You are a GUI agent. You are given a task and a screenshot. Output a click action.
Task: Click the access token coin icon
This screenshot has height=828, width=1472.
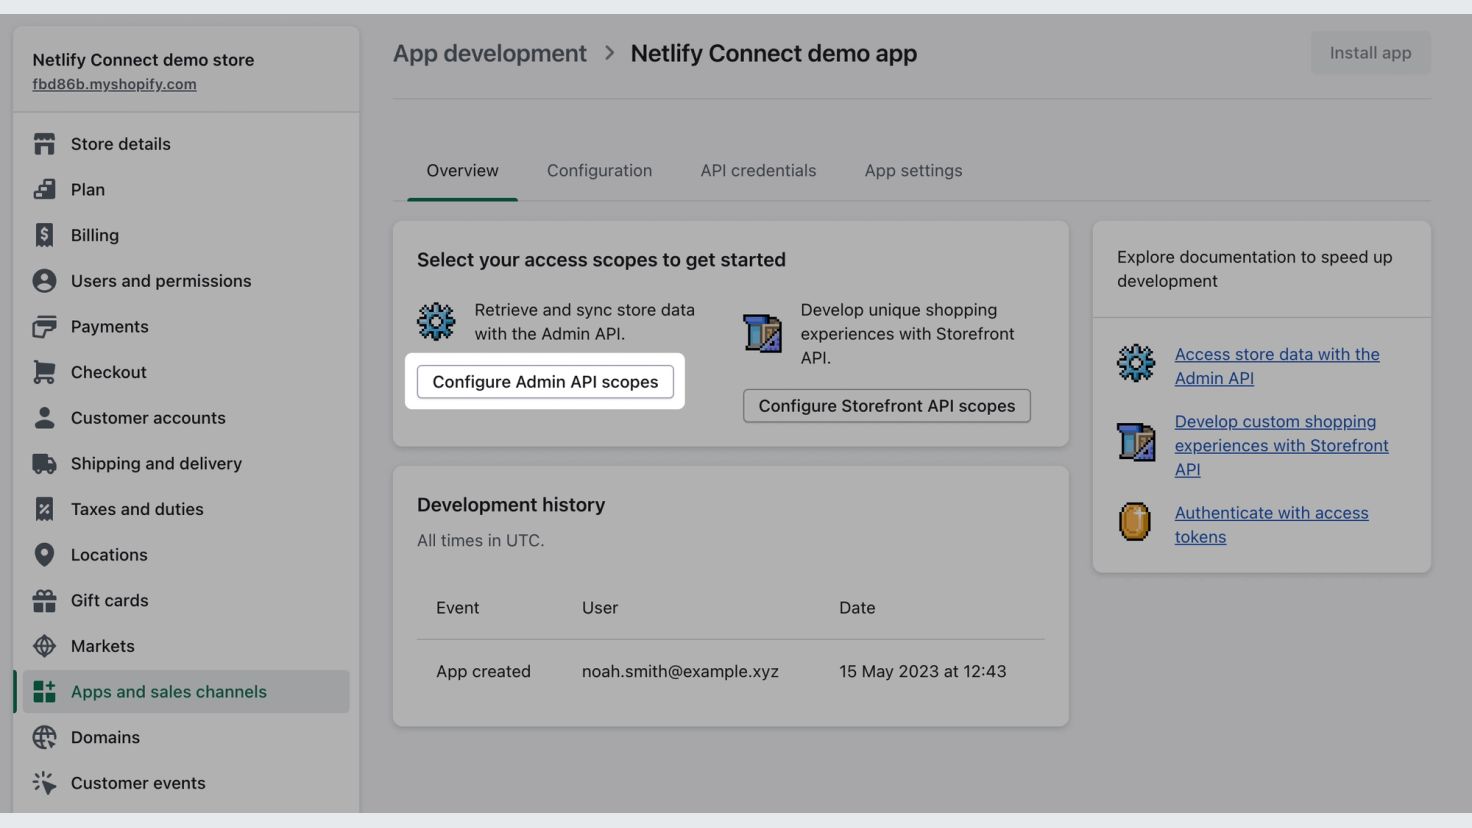pyautogui.click(x=1135, y=521)
